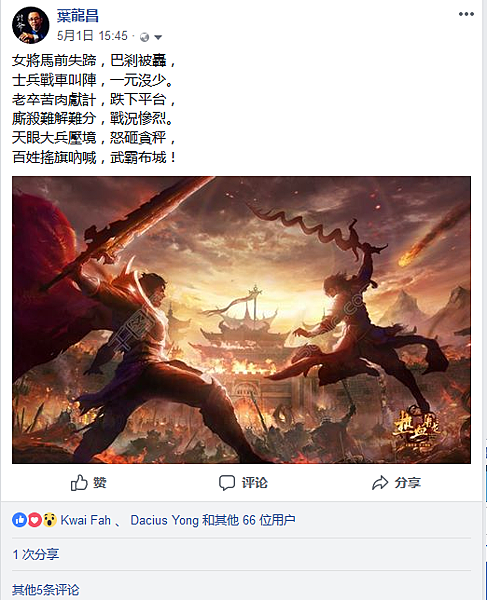
Task: Click the red heart Love reaction icon
Action: click(34, 520)
